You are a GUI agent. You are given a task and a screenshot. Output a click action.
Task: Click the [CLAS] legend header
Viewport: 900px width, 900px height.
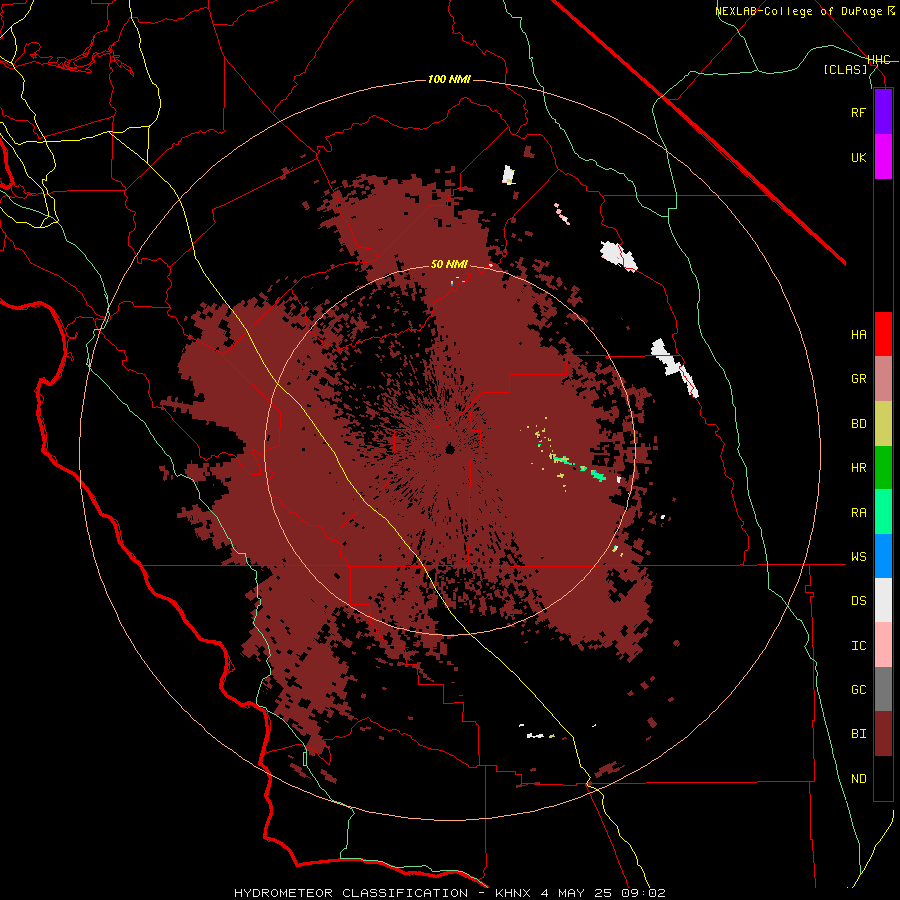pos(845,69)
